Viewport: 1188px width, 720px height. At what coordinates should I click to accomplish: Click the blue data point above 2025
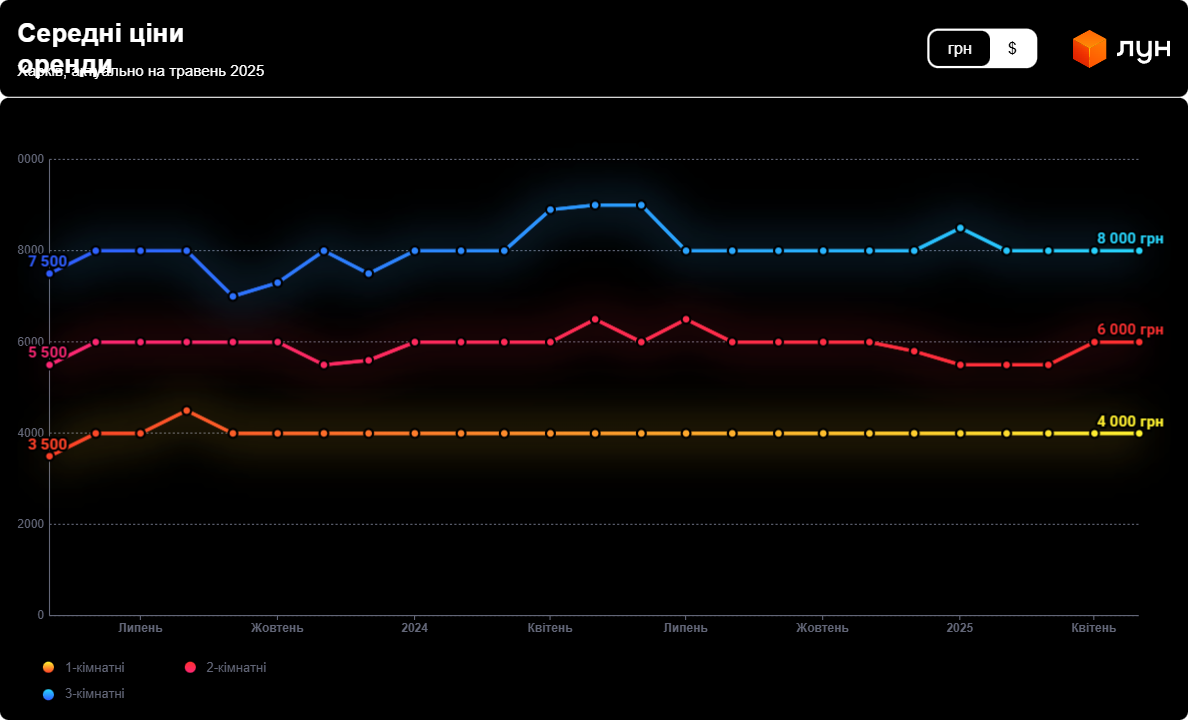point(960,228)
